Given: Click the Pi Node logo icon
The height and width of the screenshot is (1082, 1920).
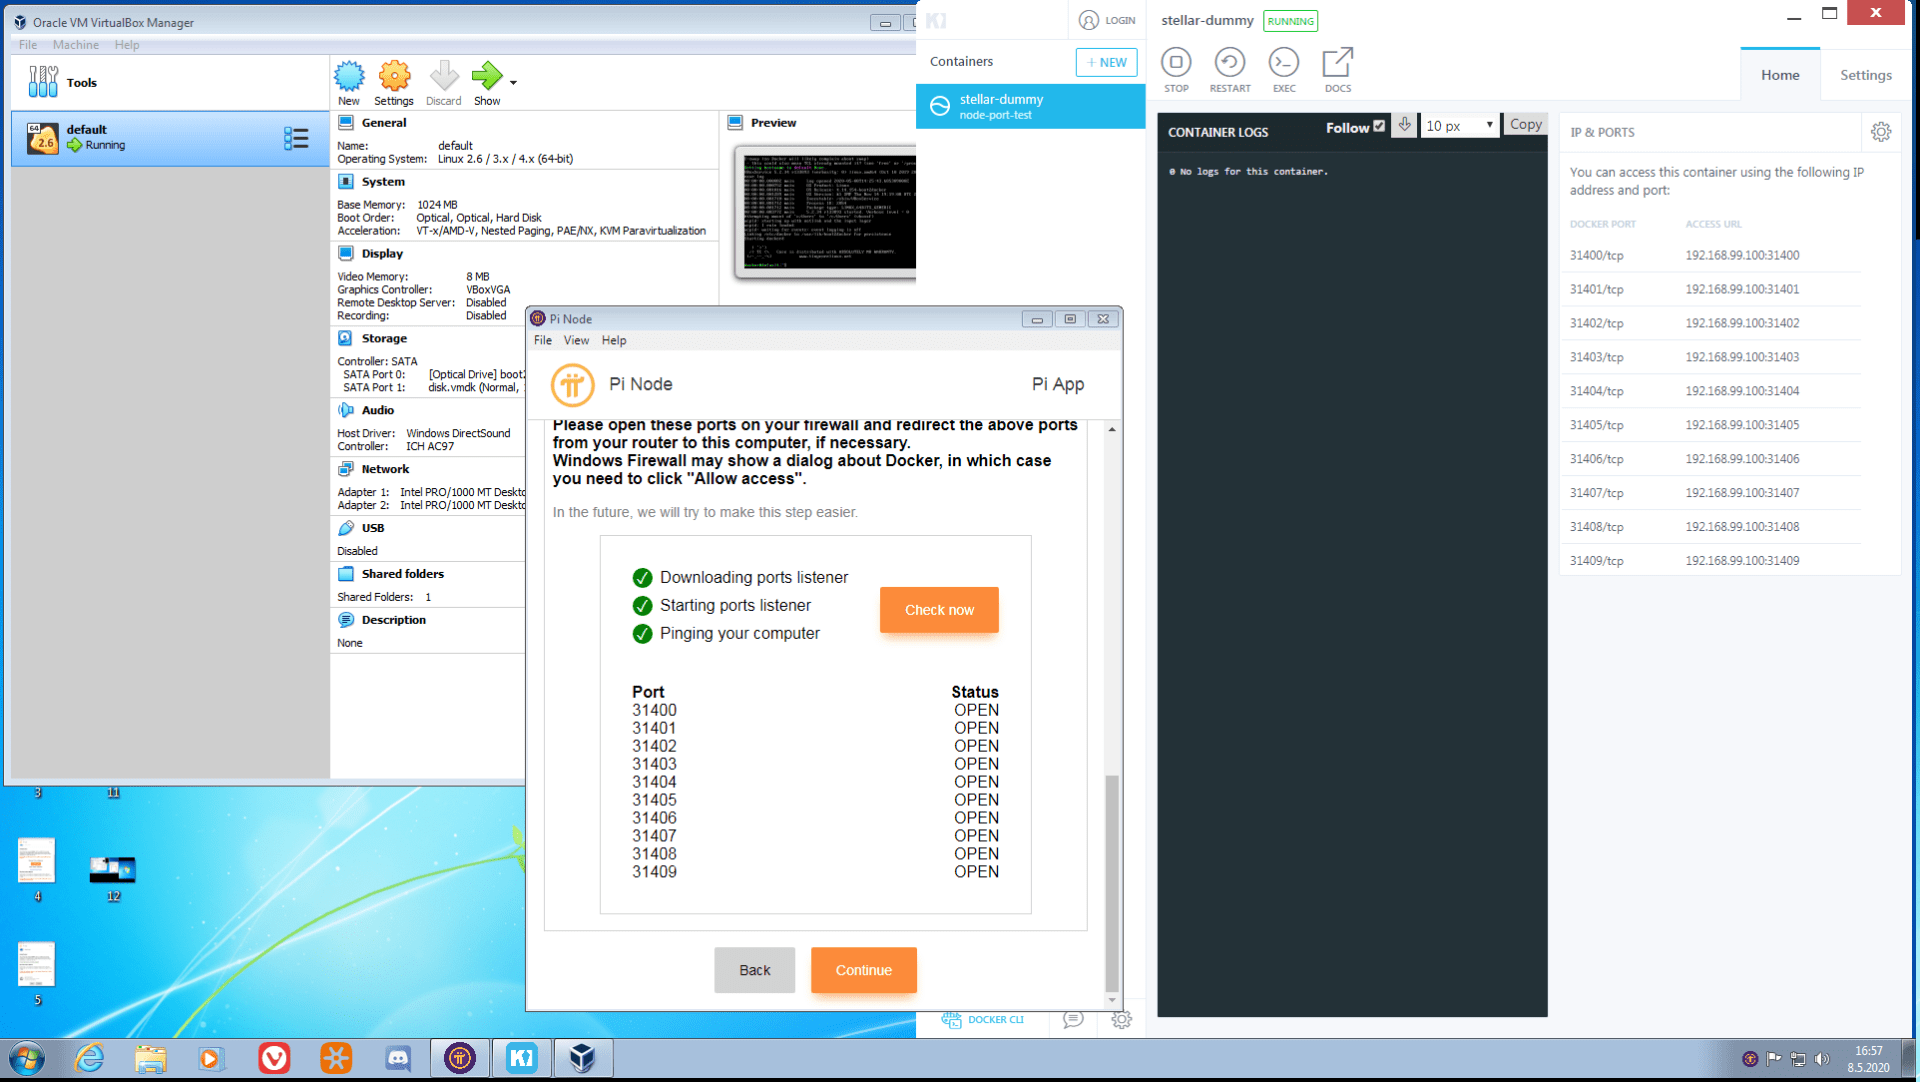Looking at the screenshot, I should tap(573, 385).
